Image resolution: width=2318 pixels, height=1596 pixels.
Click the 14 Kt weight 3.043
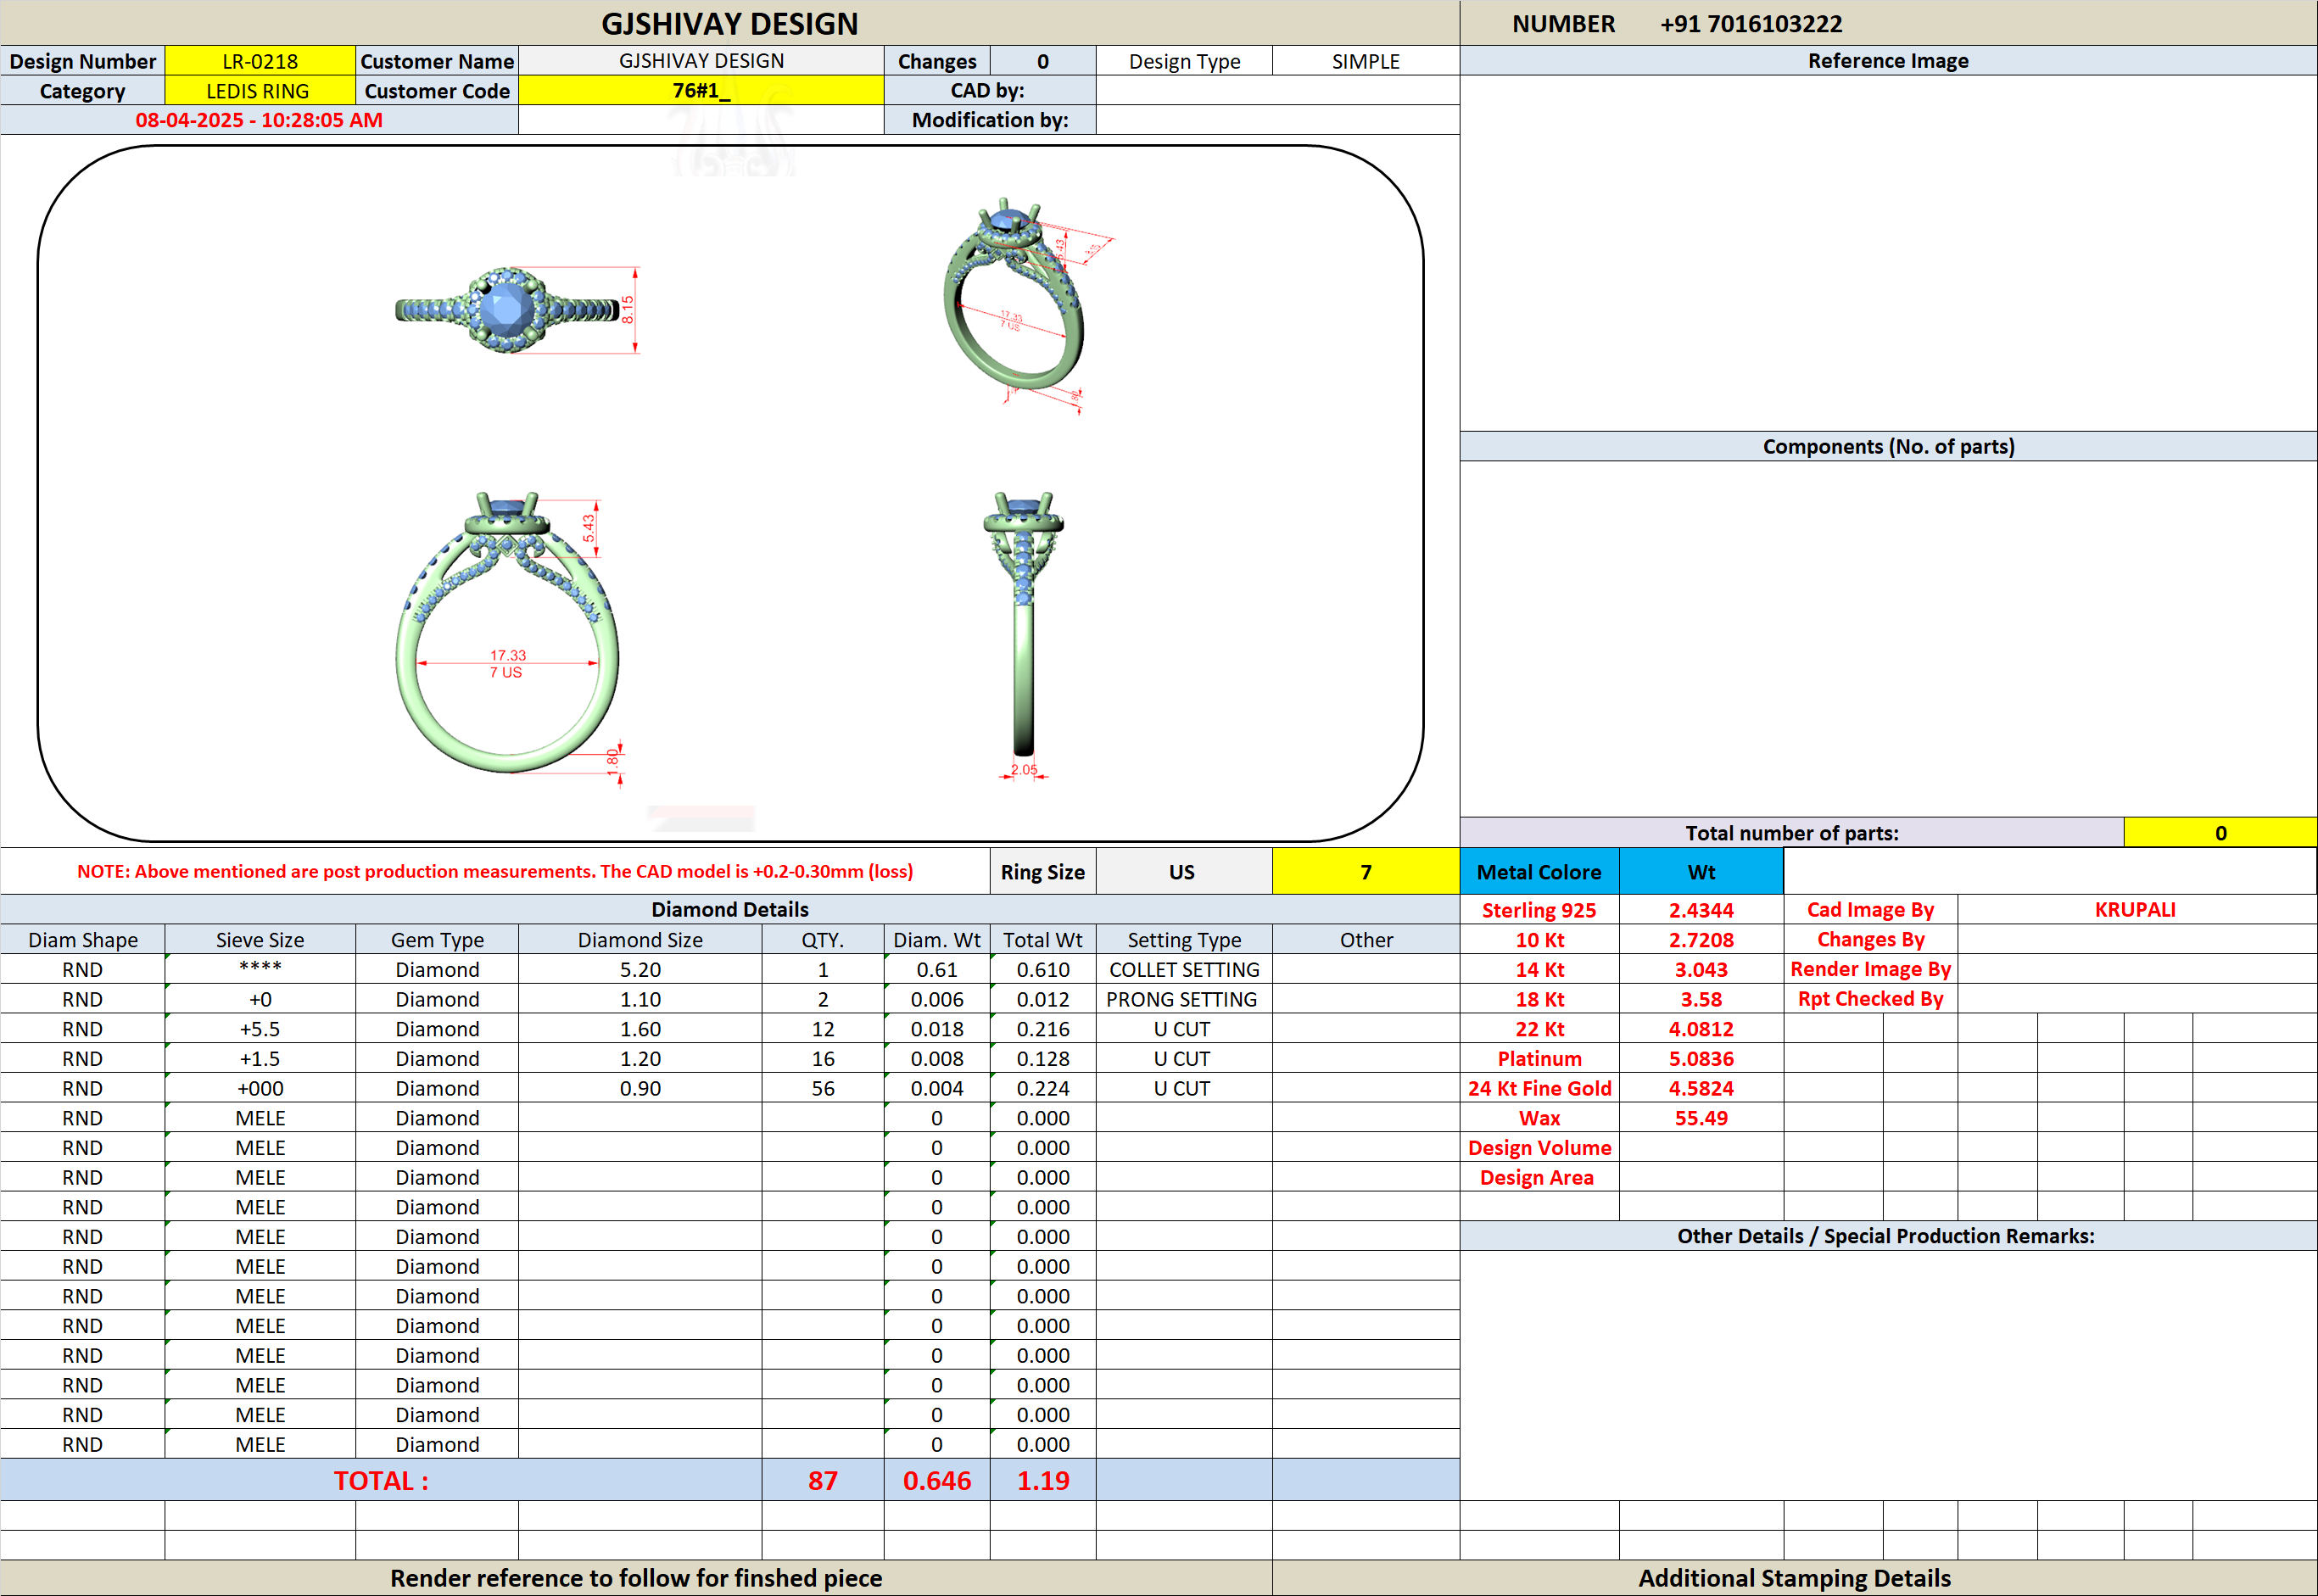click(1701, 970)
